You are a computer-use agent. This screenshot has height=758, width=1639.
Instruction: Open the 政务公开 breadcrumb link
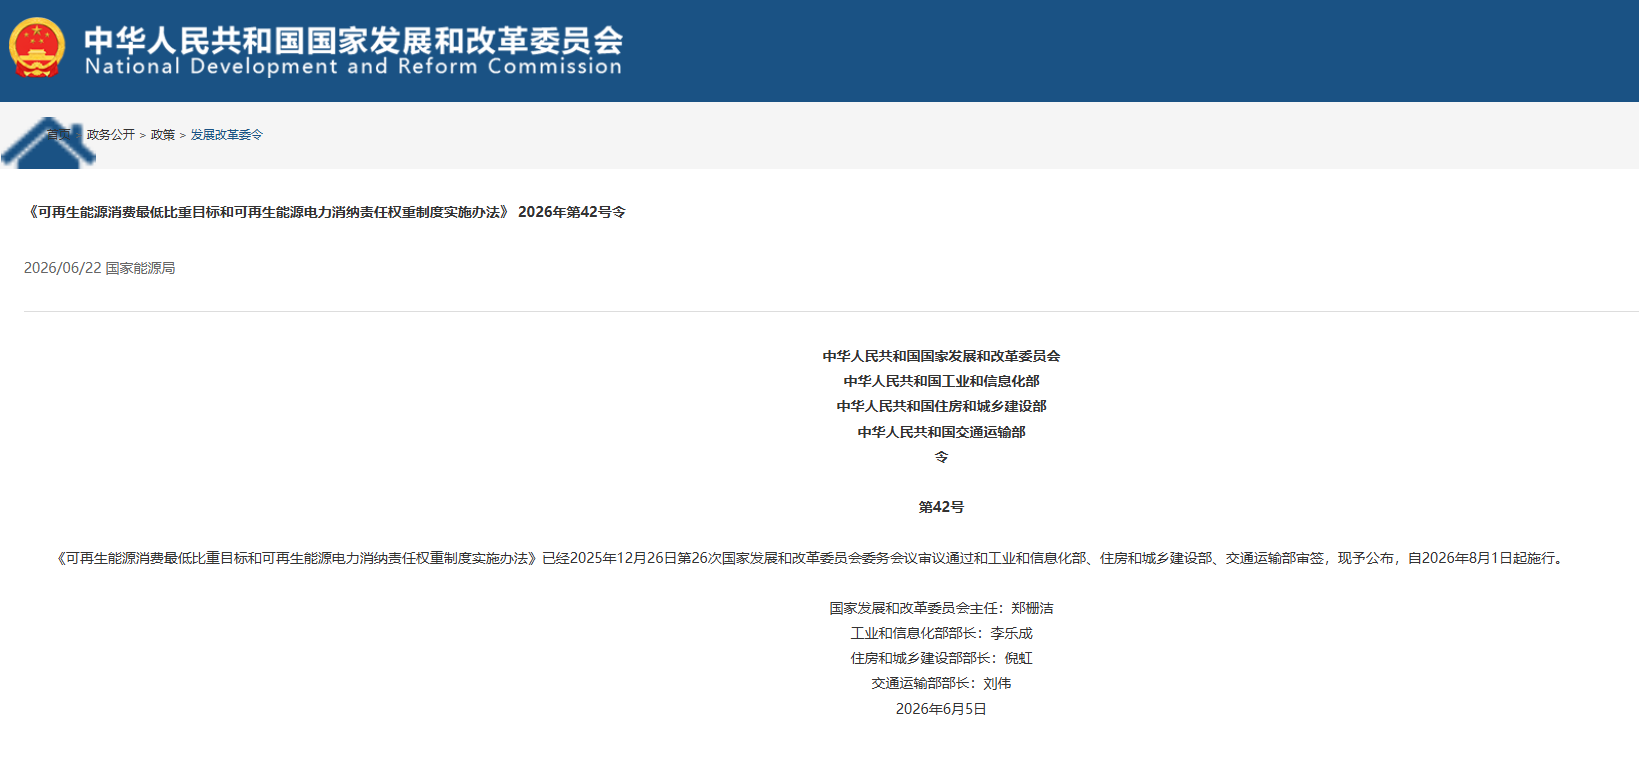(110, 135)
